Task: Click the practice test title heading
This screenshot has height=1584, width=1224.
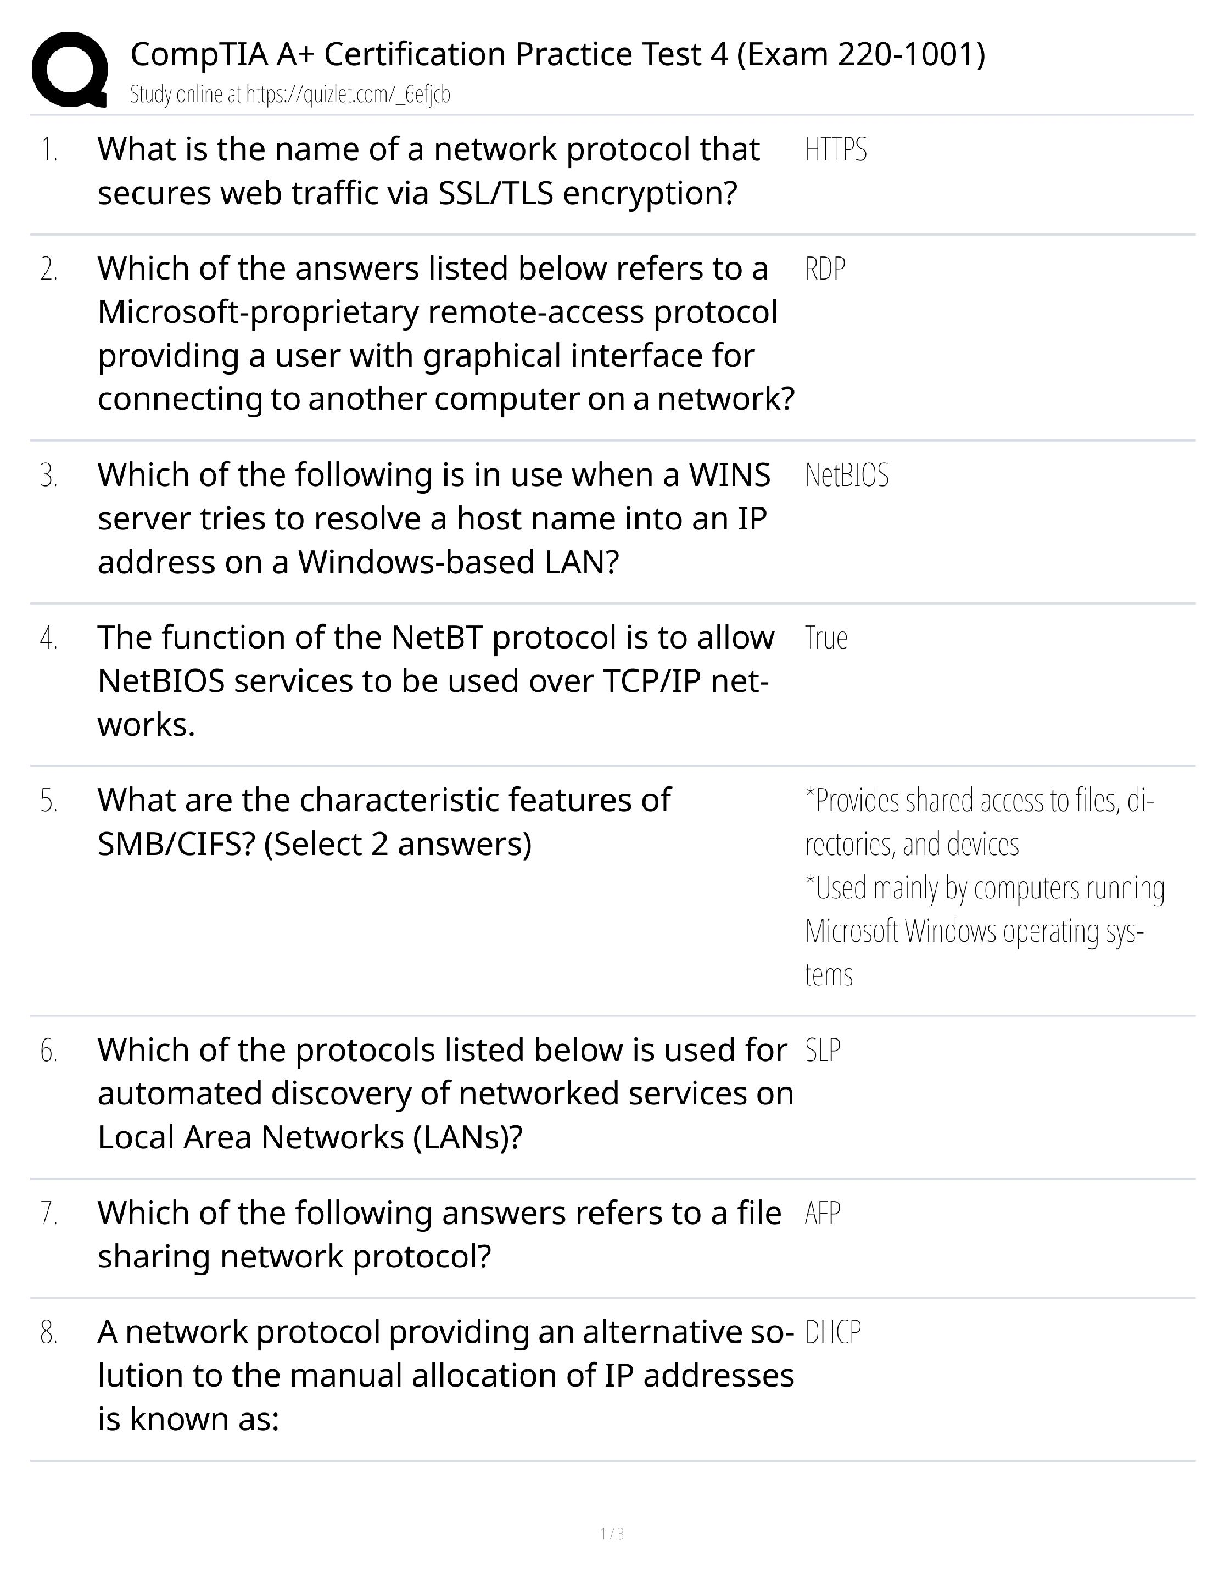Action: click(x=557, y=53)
